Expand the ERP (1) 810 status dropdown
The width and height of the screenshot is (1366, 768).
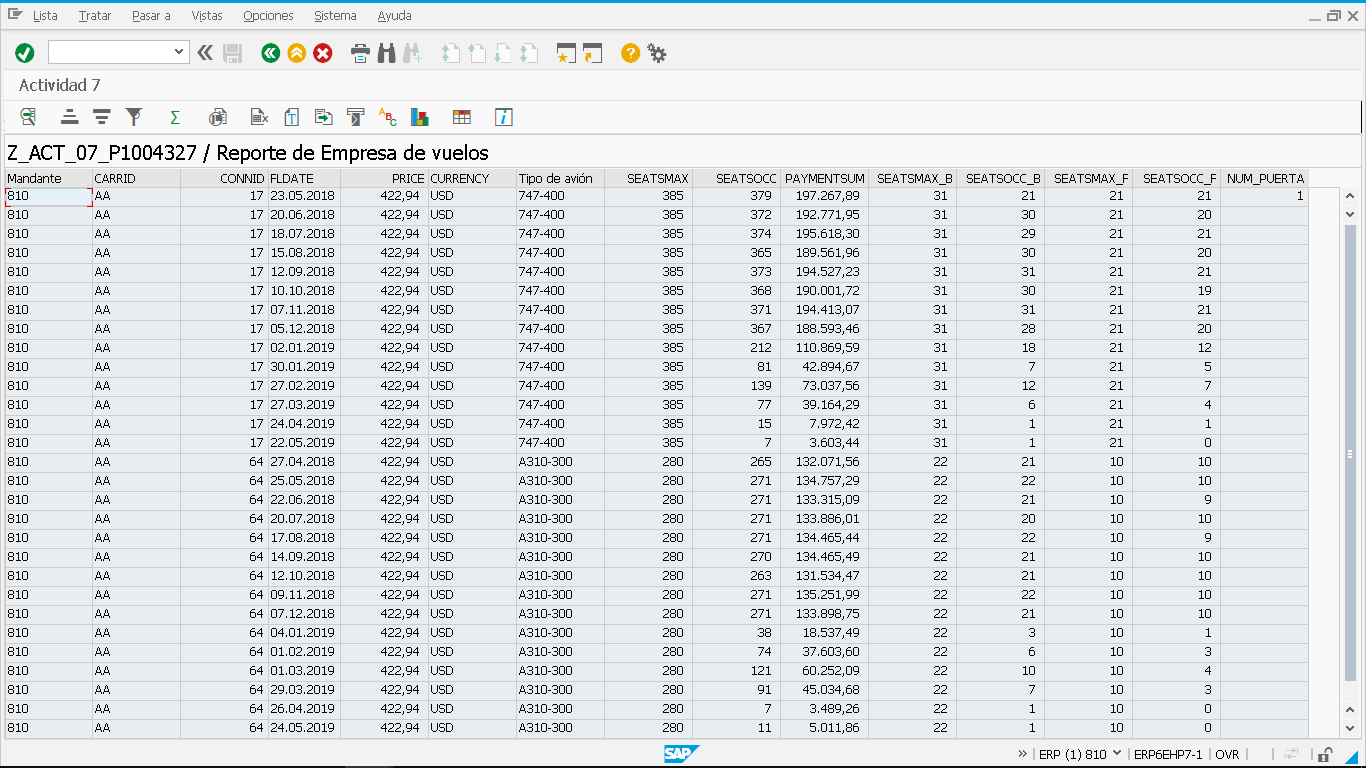coord(1117,754)
